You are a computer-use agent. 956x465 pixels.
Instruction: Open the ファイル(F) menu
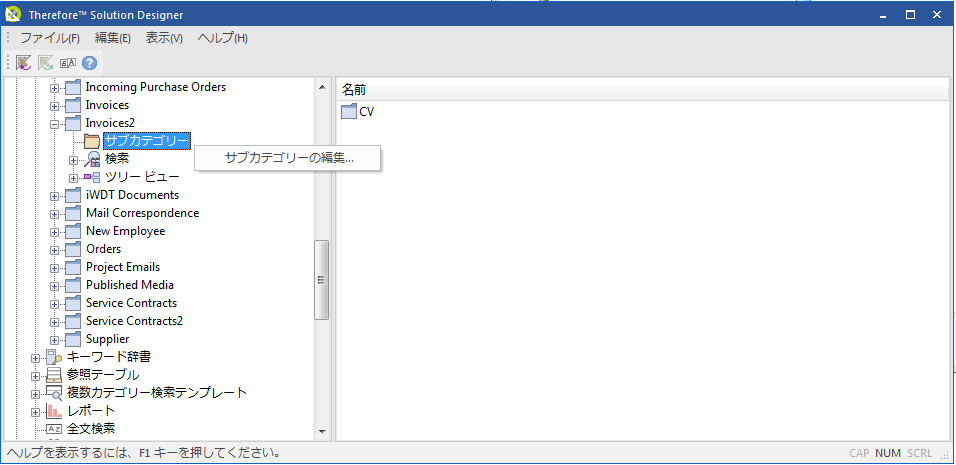click(50, 38)
